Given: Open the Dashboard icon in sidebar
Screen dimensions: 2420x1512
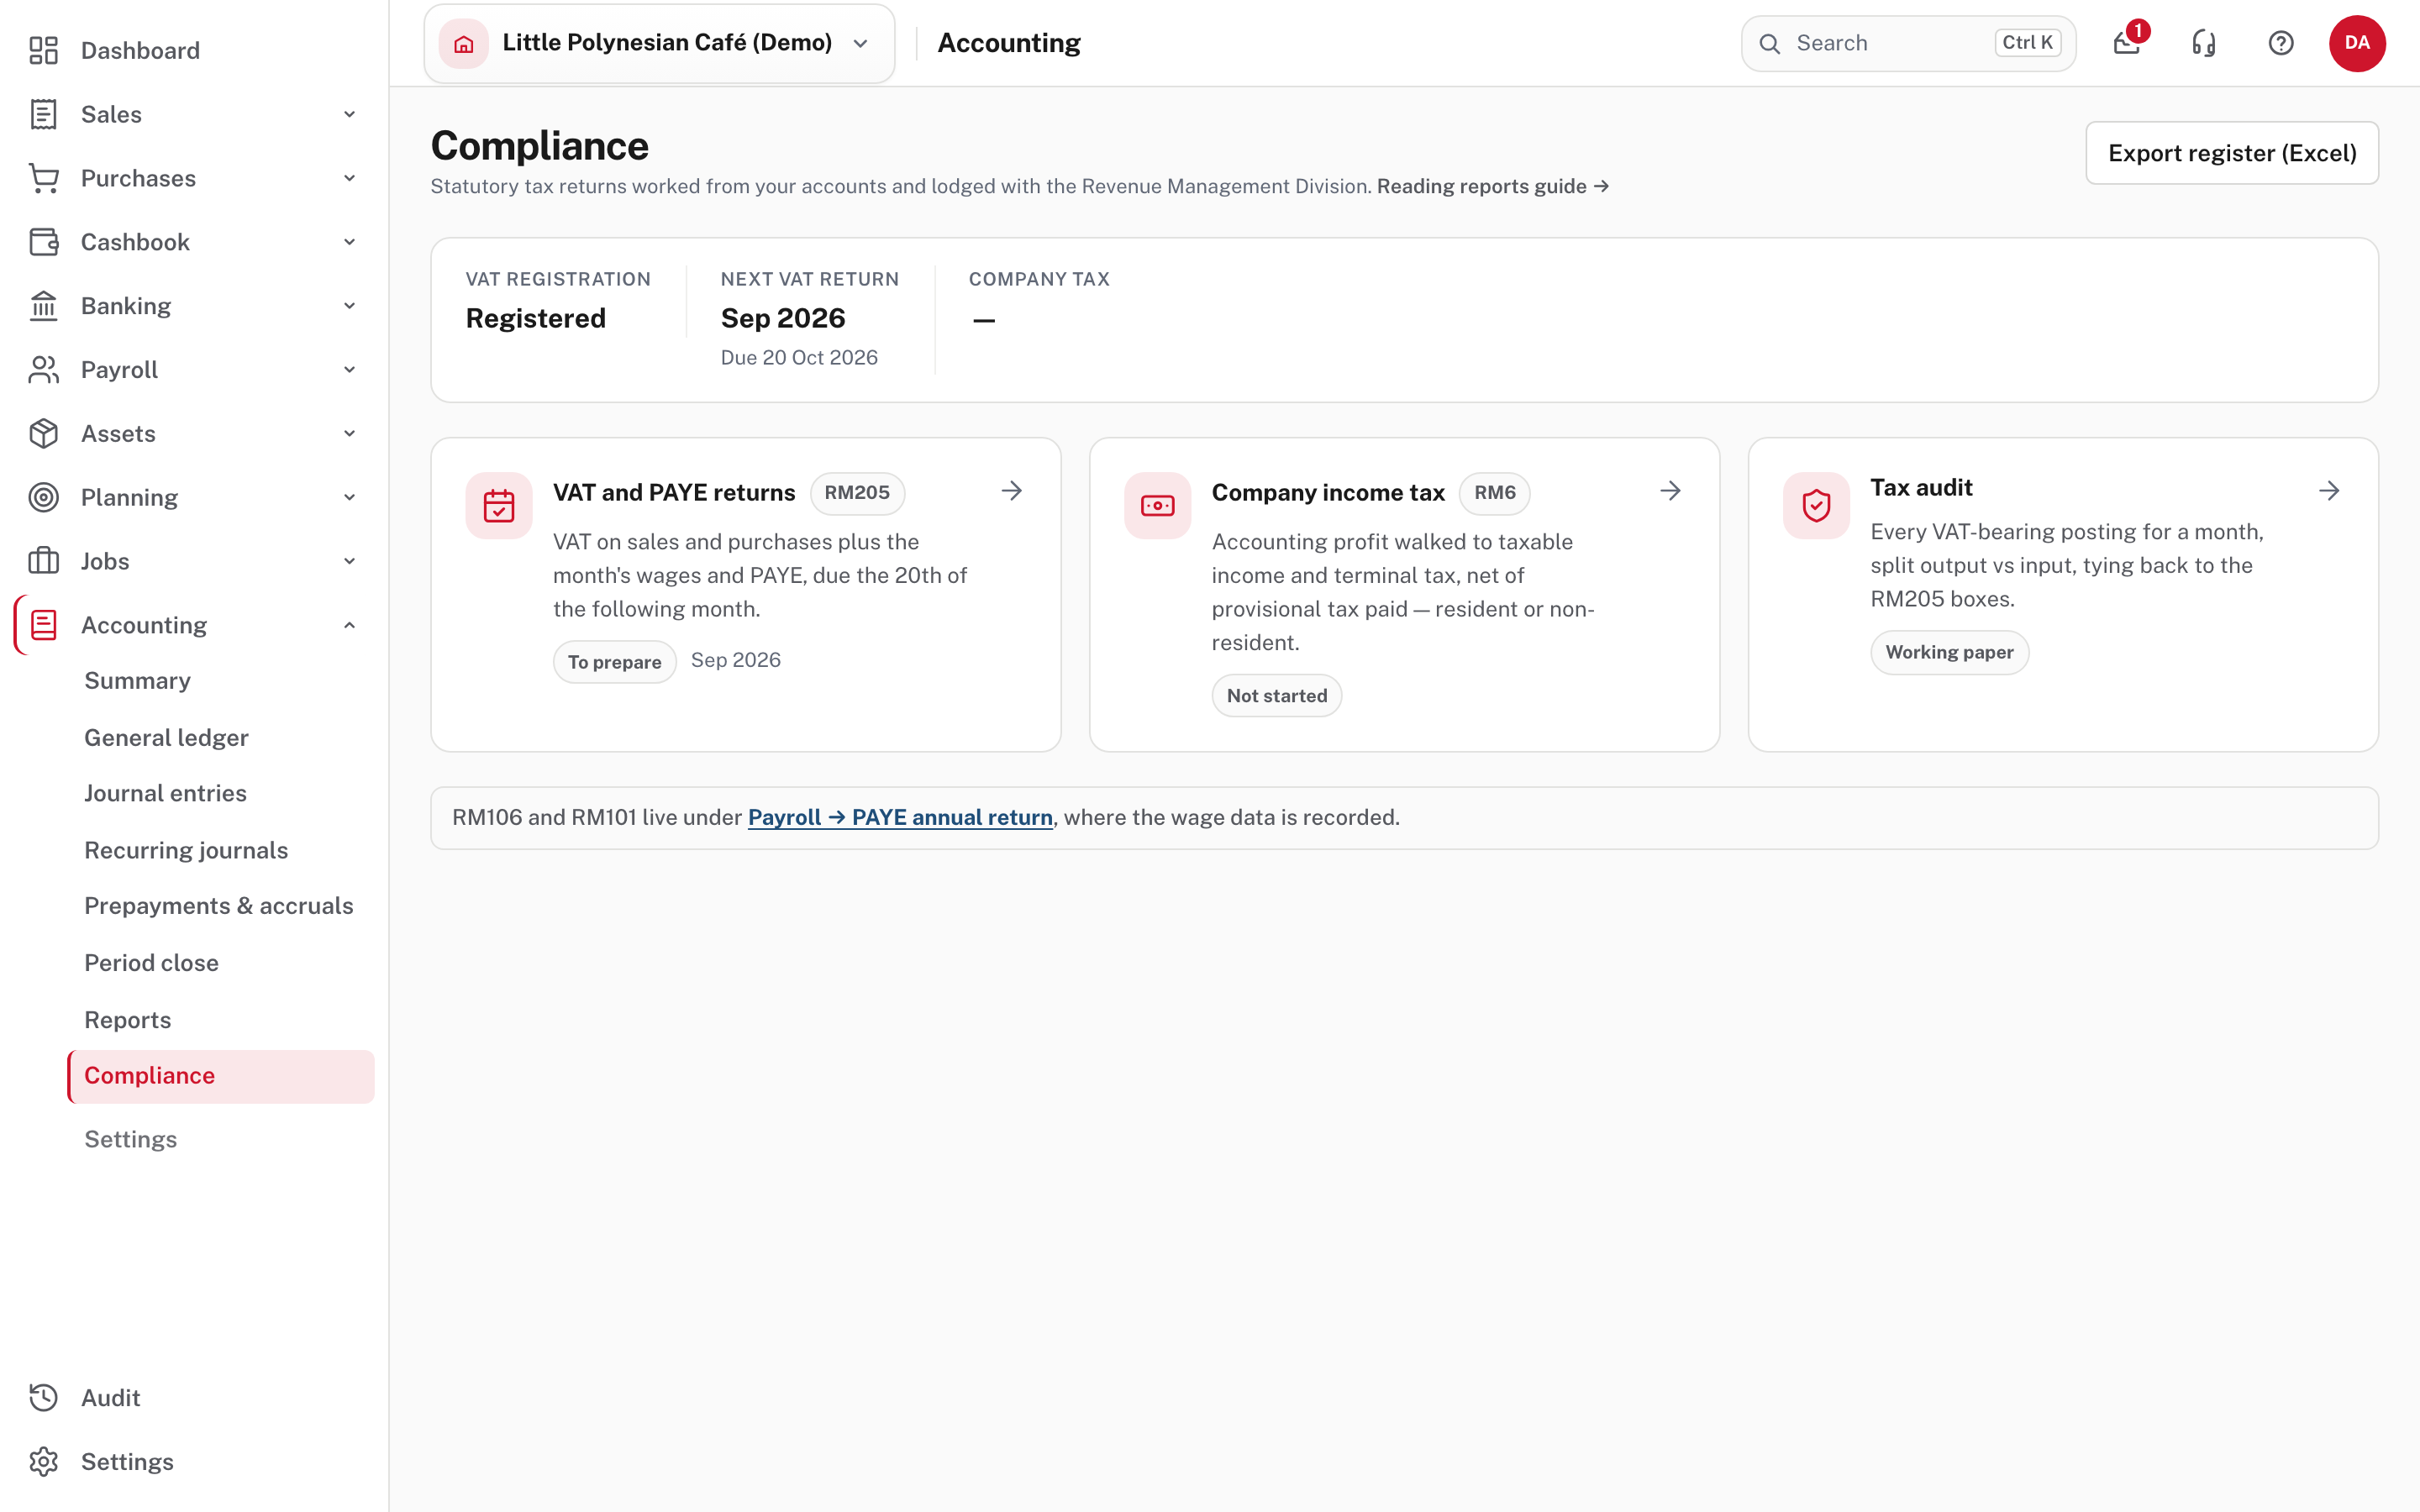Looking at the screenshot, I should [x=43, y=50].
